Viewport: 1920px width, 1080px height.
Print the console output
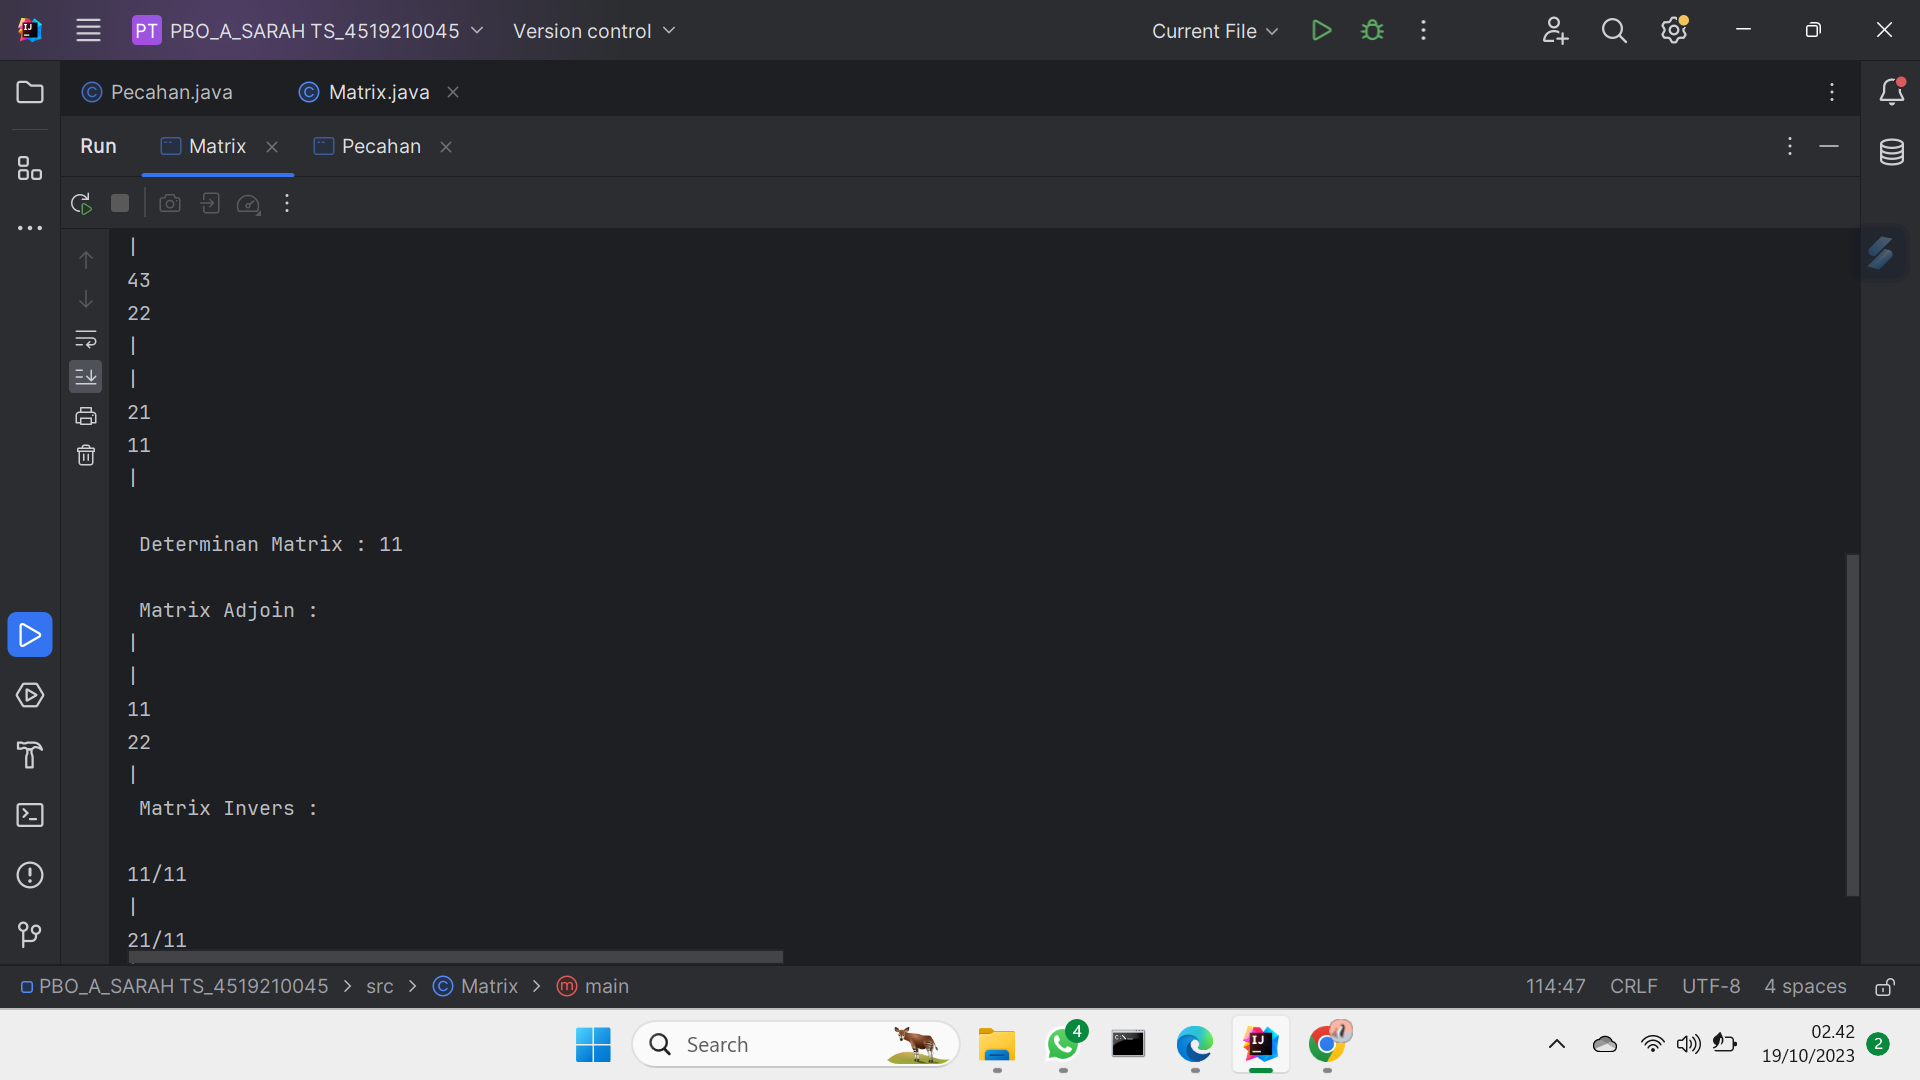point(86,416)
